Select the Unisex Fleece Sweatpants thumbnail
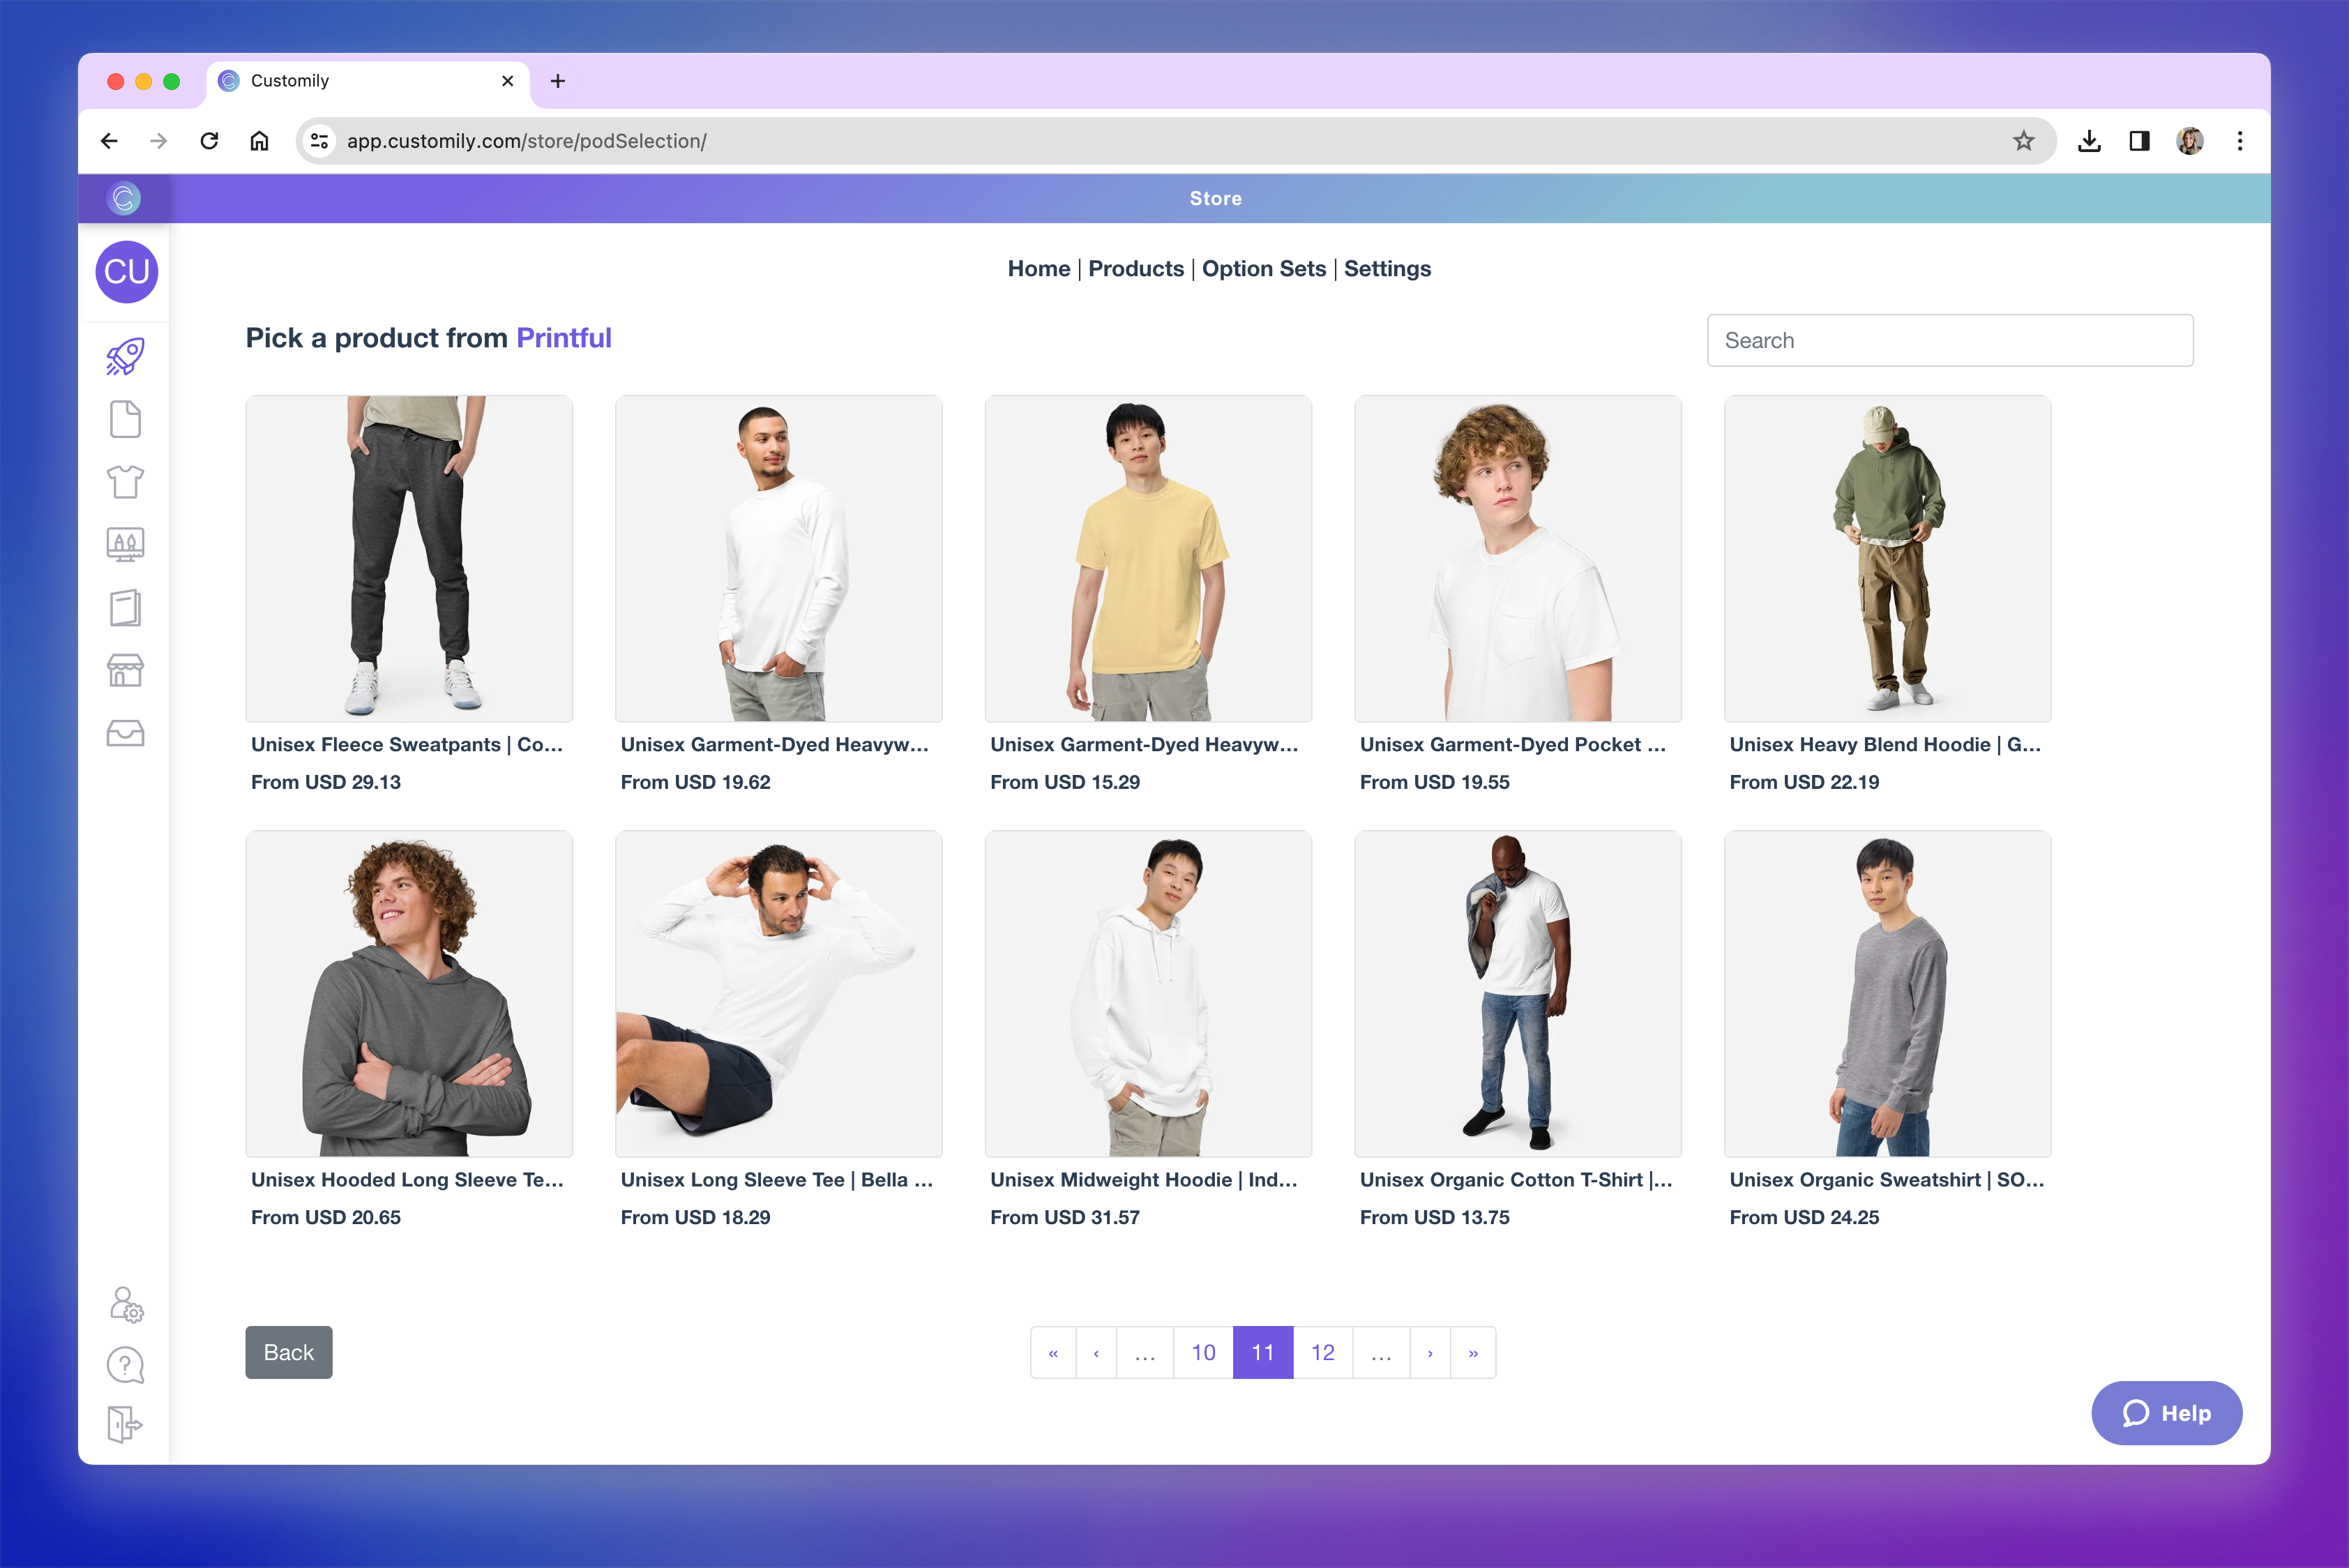The height and width of the screenshot is (1568, 2349). click(408, 558)
